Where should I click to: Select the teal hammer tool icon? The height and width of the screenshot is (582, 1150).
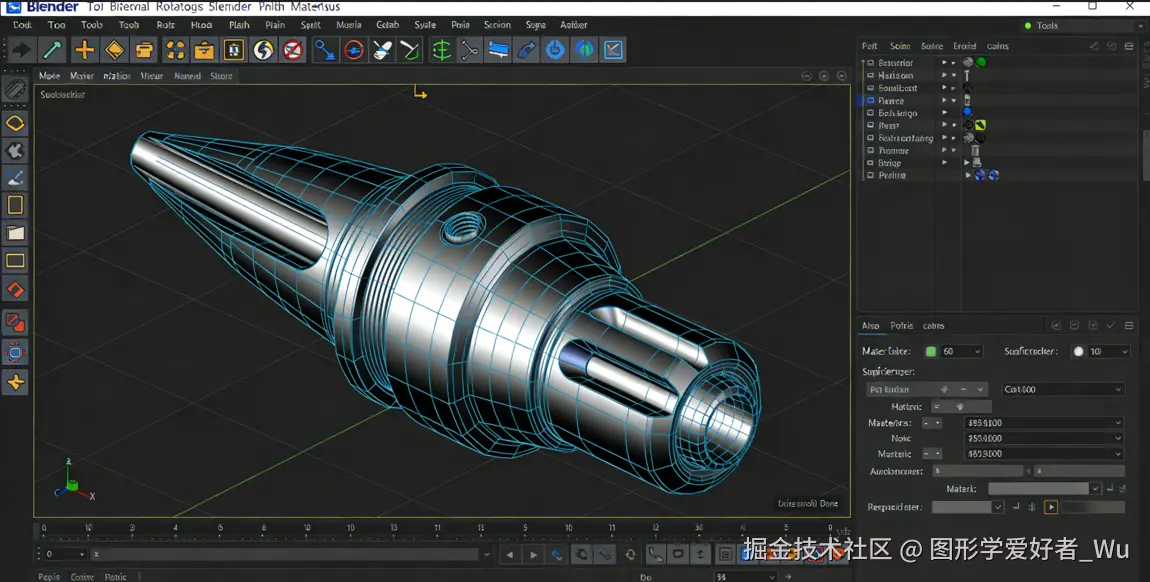(53, 50)
